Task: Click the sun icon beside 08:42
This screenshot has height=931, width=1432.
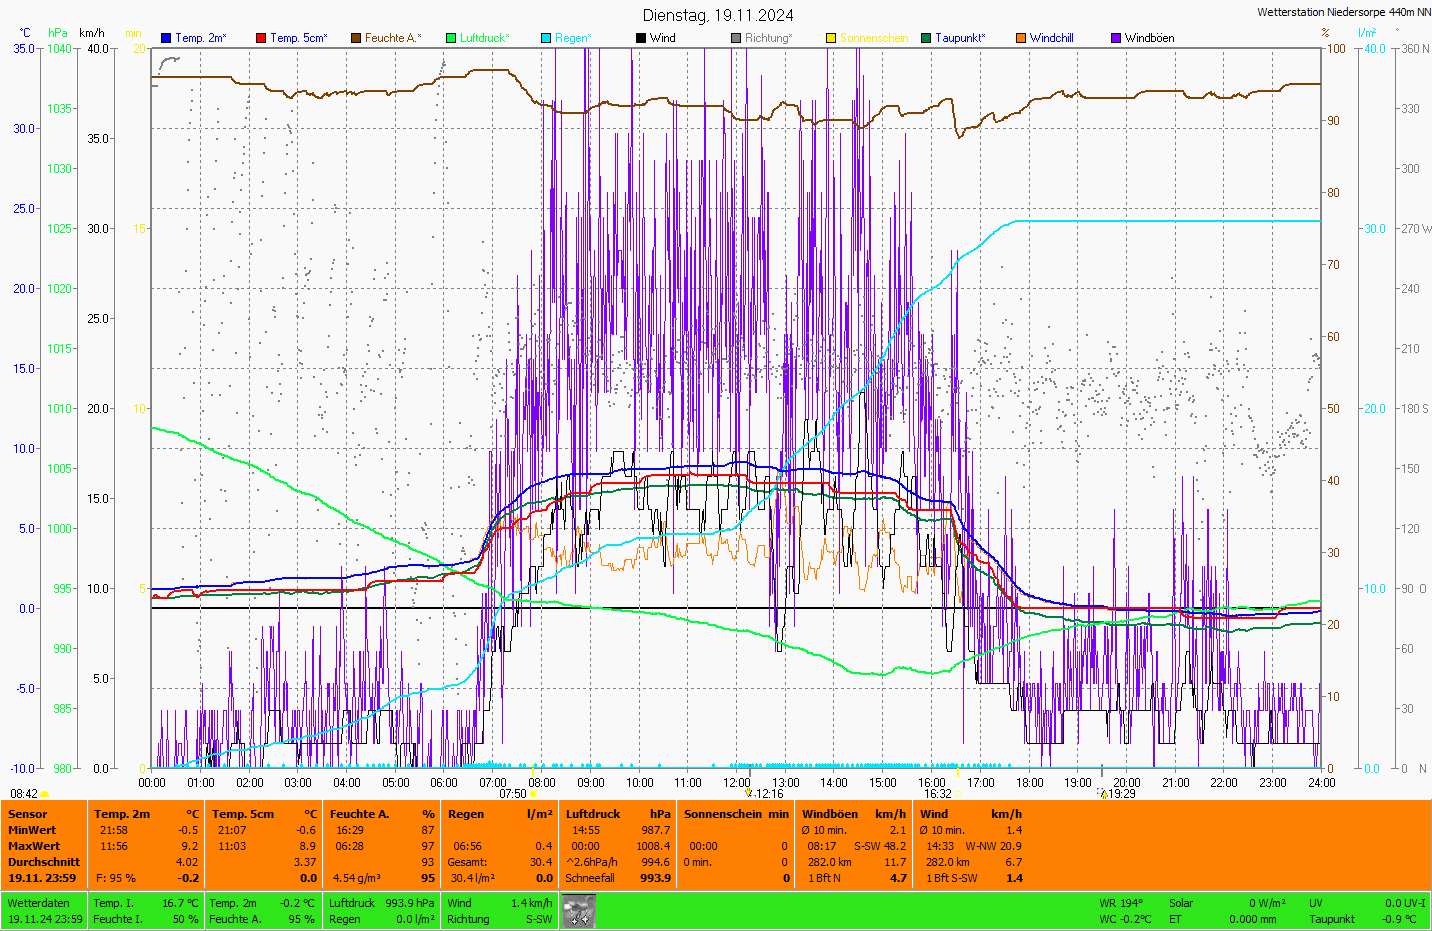Action: tap(45, 794)
